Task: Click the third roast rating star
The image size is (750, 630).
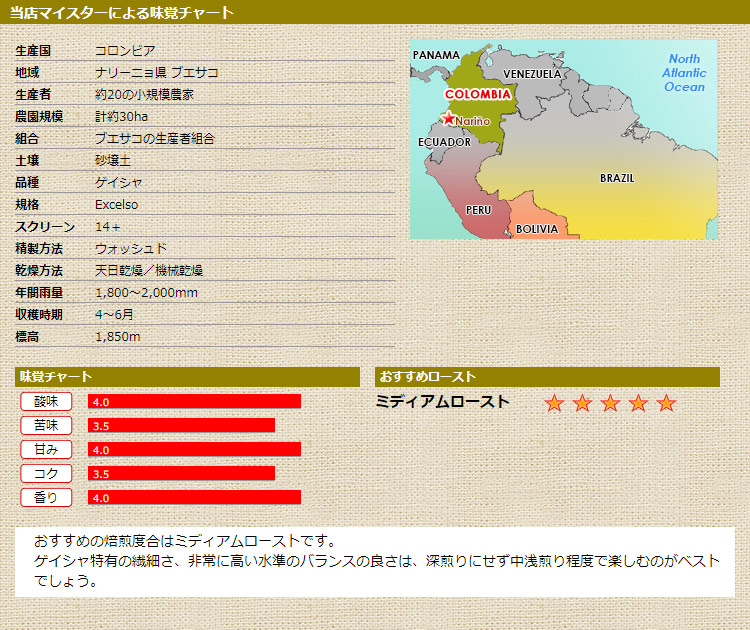Action: click(610, 403)
